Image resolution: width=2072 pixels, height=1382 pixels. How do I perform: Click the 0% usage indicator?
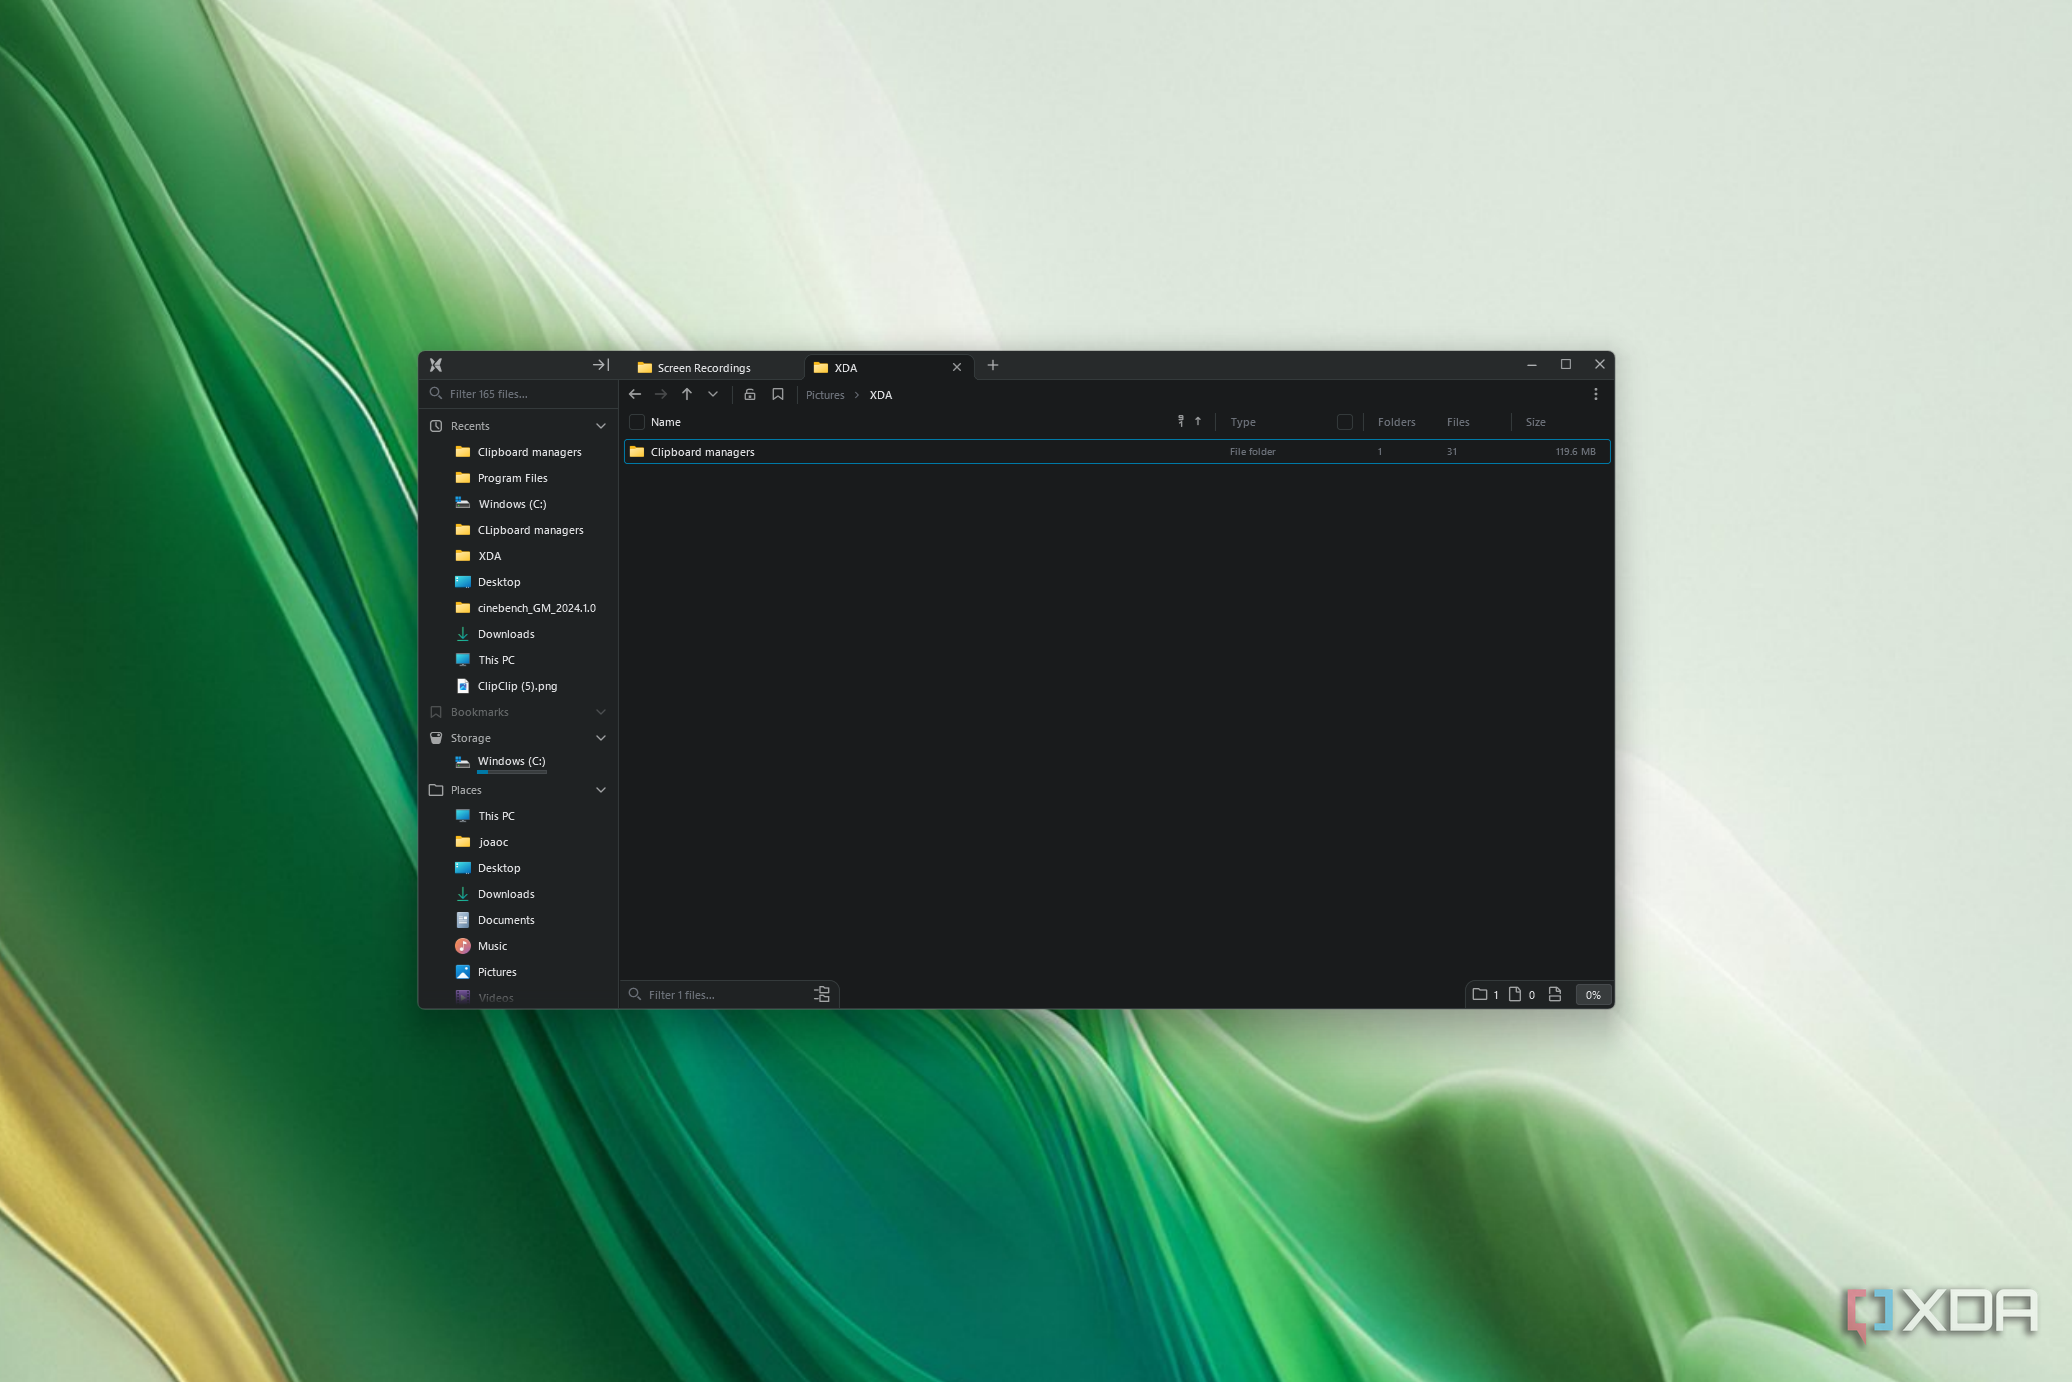tap(1593, 995)
